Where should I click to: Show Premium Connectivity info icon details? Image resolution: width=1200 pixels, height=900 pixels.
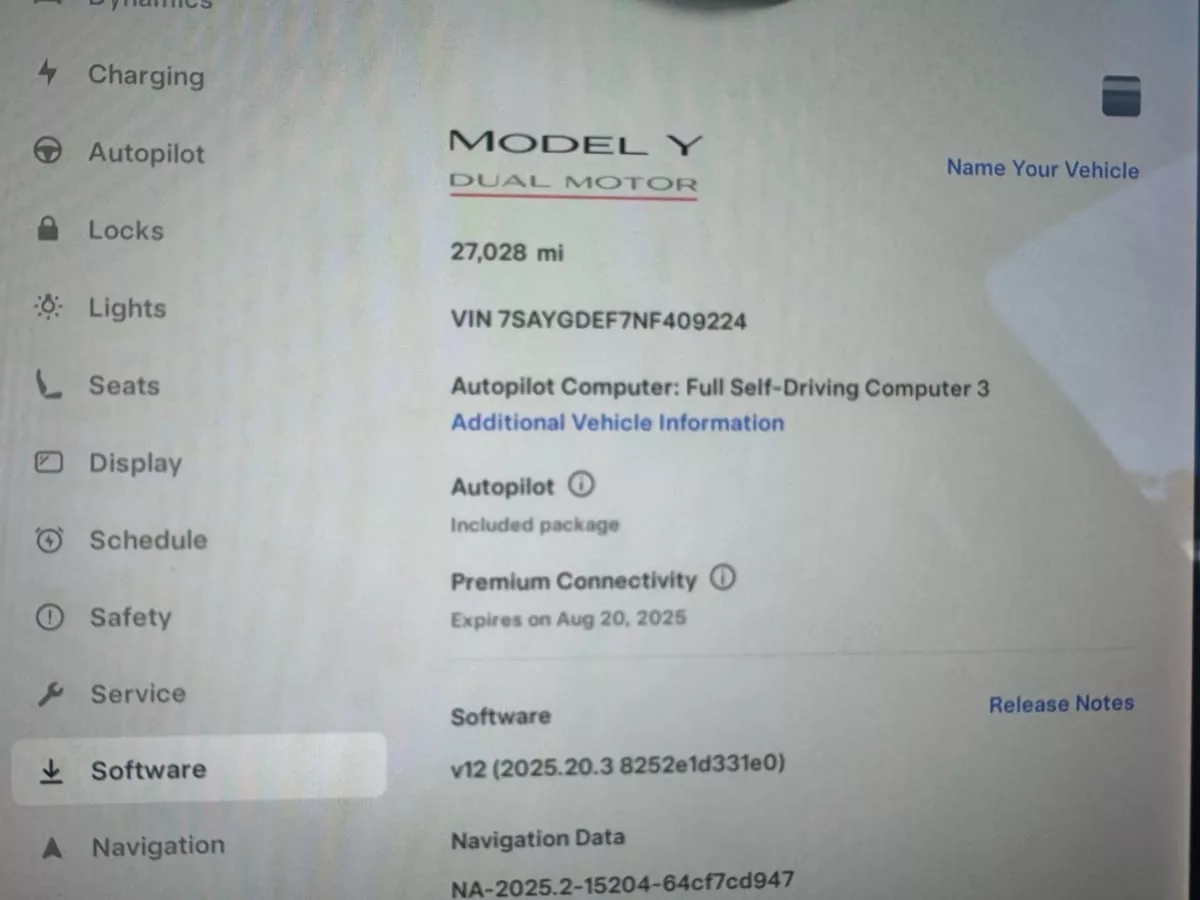722,578
